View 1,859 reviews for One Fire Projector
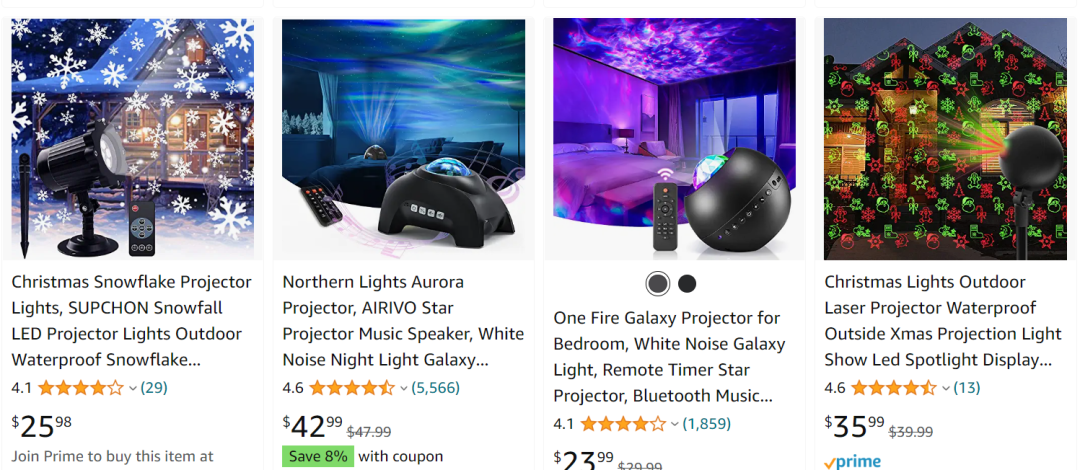The image size is (1080, 470). [706, 423]
